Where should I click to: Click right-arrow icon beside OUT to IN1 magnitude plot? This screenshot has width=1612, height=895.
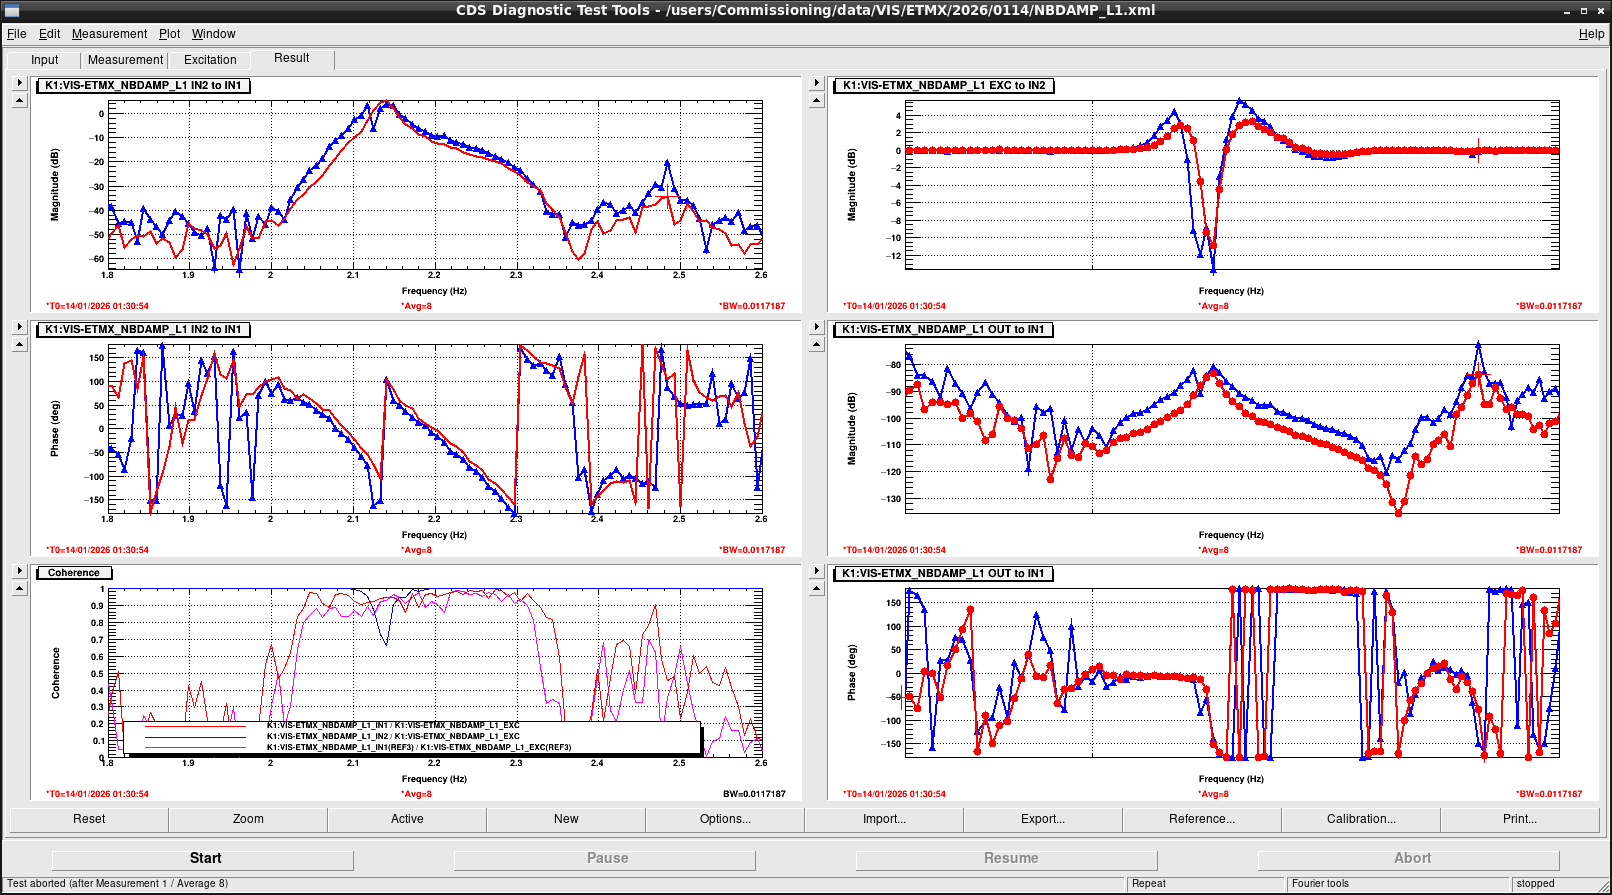click(x=816, y=327)
